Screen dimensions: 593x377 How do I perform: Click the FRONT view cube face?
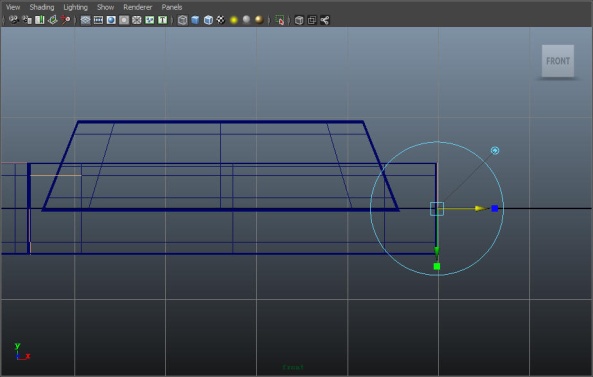point(558,61)
